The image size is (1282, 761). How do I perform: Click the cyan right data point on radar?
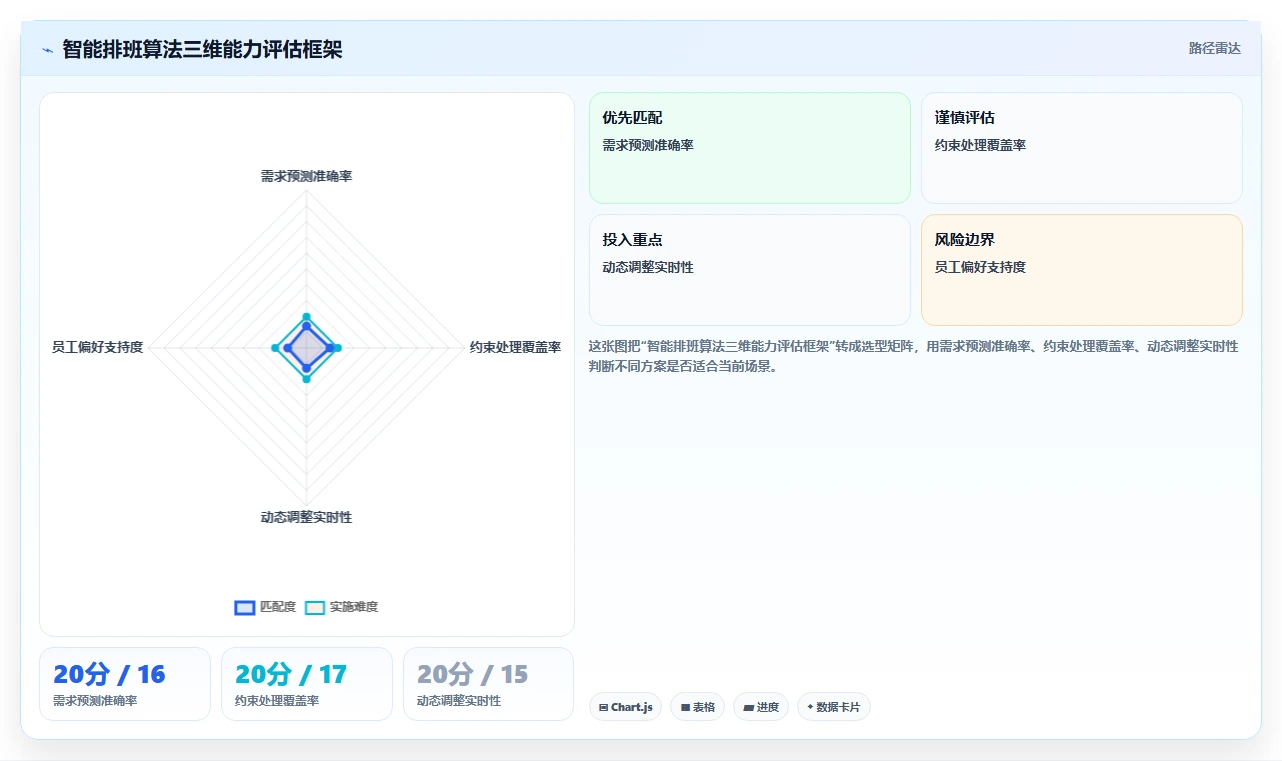point(338,348)
